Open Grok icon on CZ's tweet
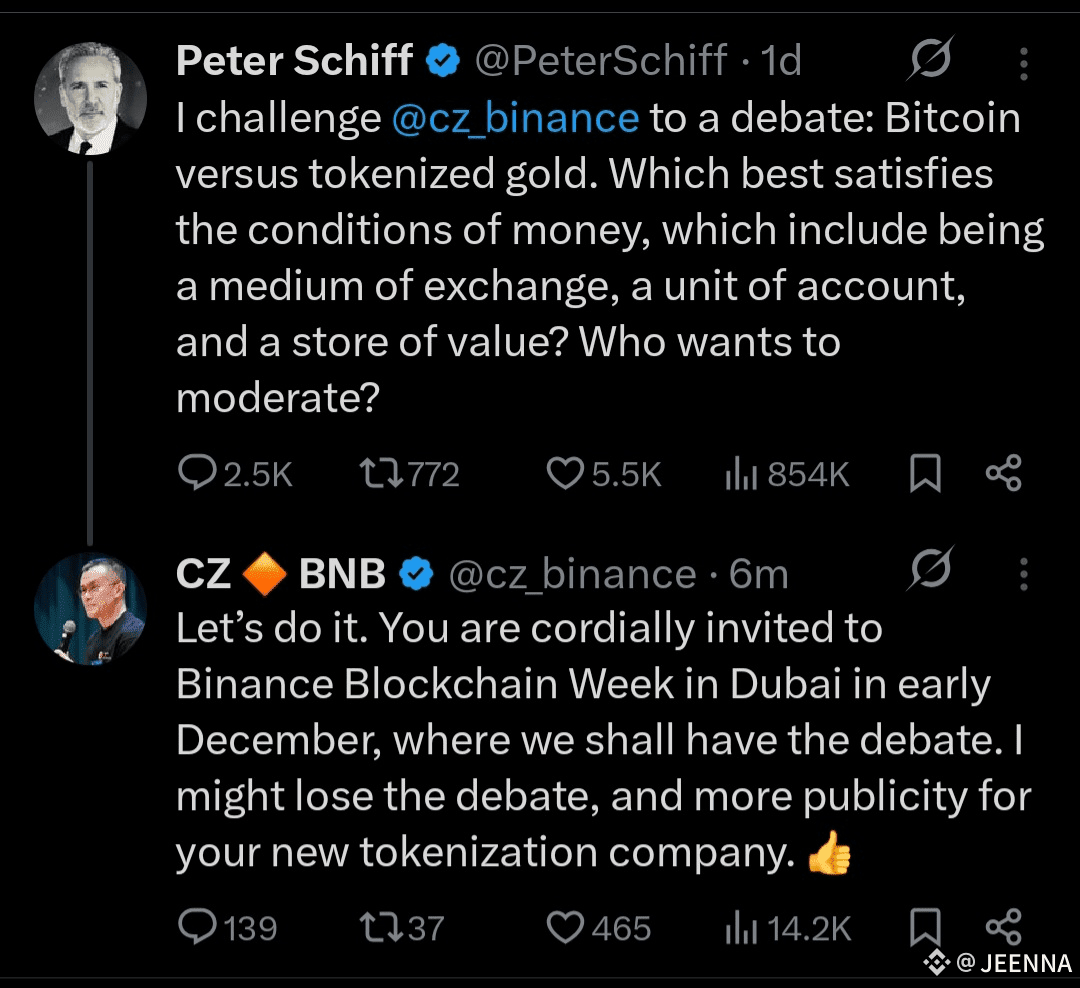Image resolution: width=1080 pixels, height=988 pixels. pyautogui.click(x=931, y=573)
